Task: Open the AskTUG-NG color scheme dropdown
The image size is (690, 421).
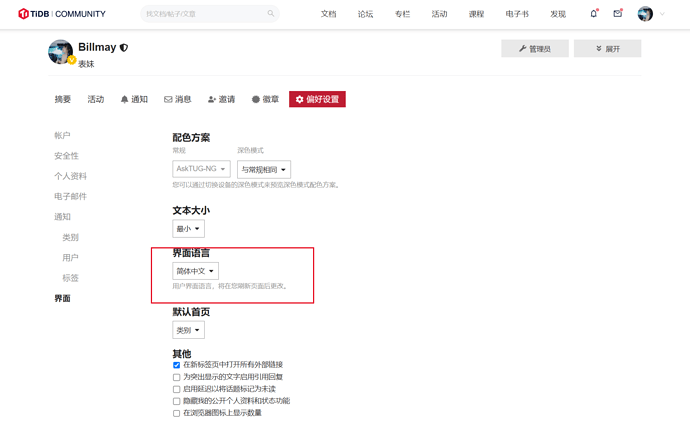Action: click(x=201, y=169)
